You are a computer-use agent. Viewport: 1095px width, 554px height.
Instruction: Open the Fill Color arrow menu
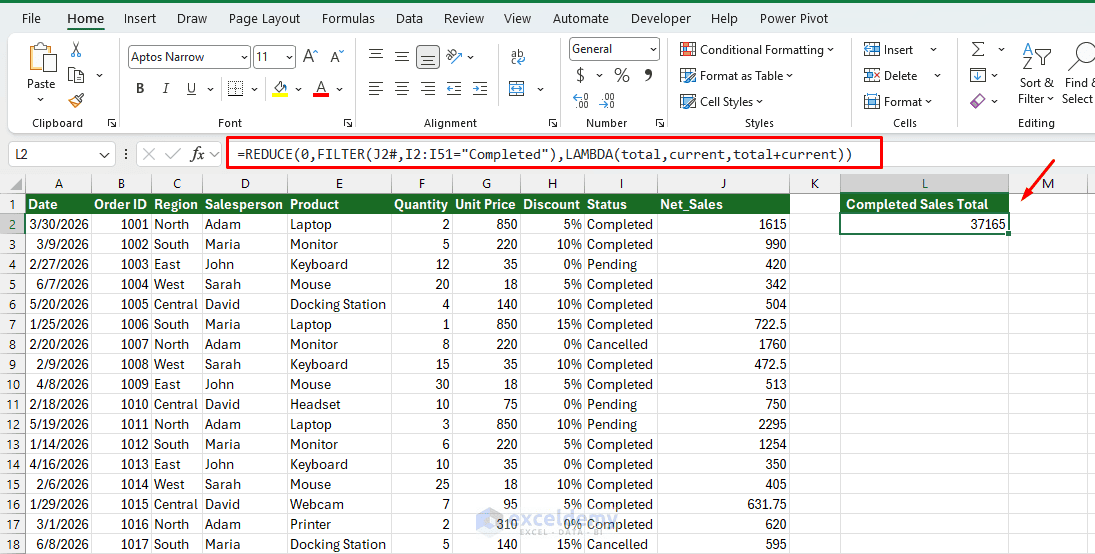coord(298,89)
